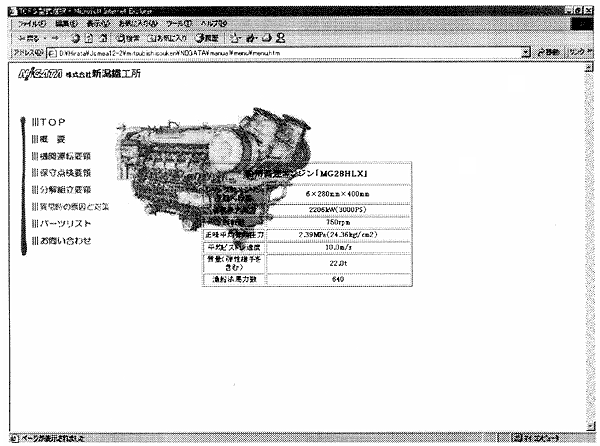The image size is (600, 446).
Task: Click the 正味平均有効圧力 row label
Action: point(234,234)
